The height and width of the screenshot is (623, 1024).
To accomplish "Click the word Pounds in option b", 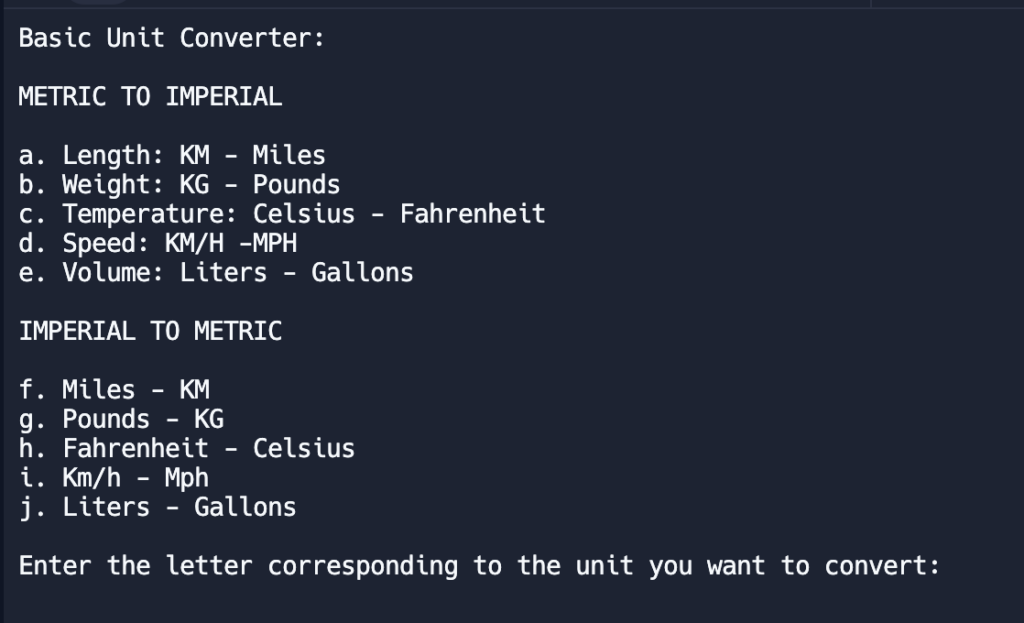I will [x=296, y=185].
